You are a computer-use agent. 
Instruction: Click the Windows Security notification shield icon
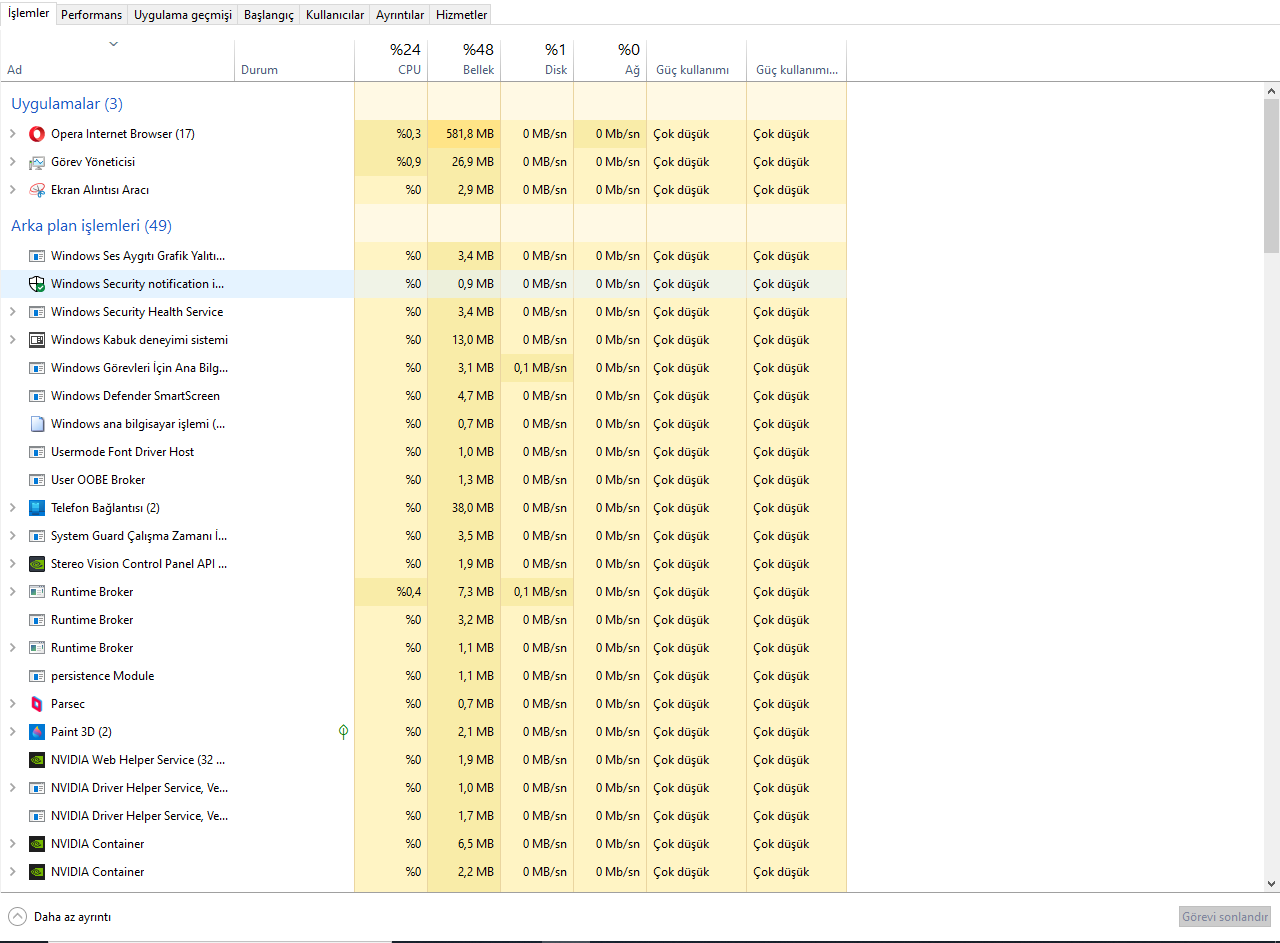pos(37,284)
